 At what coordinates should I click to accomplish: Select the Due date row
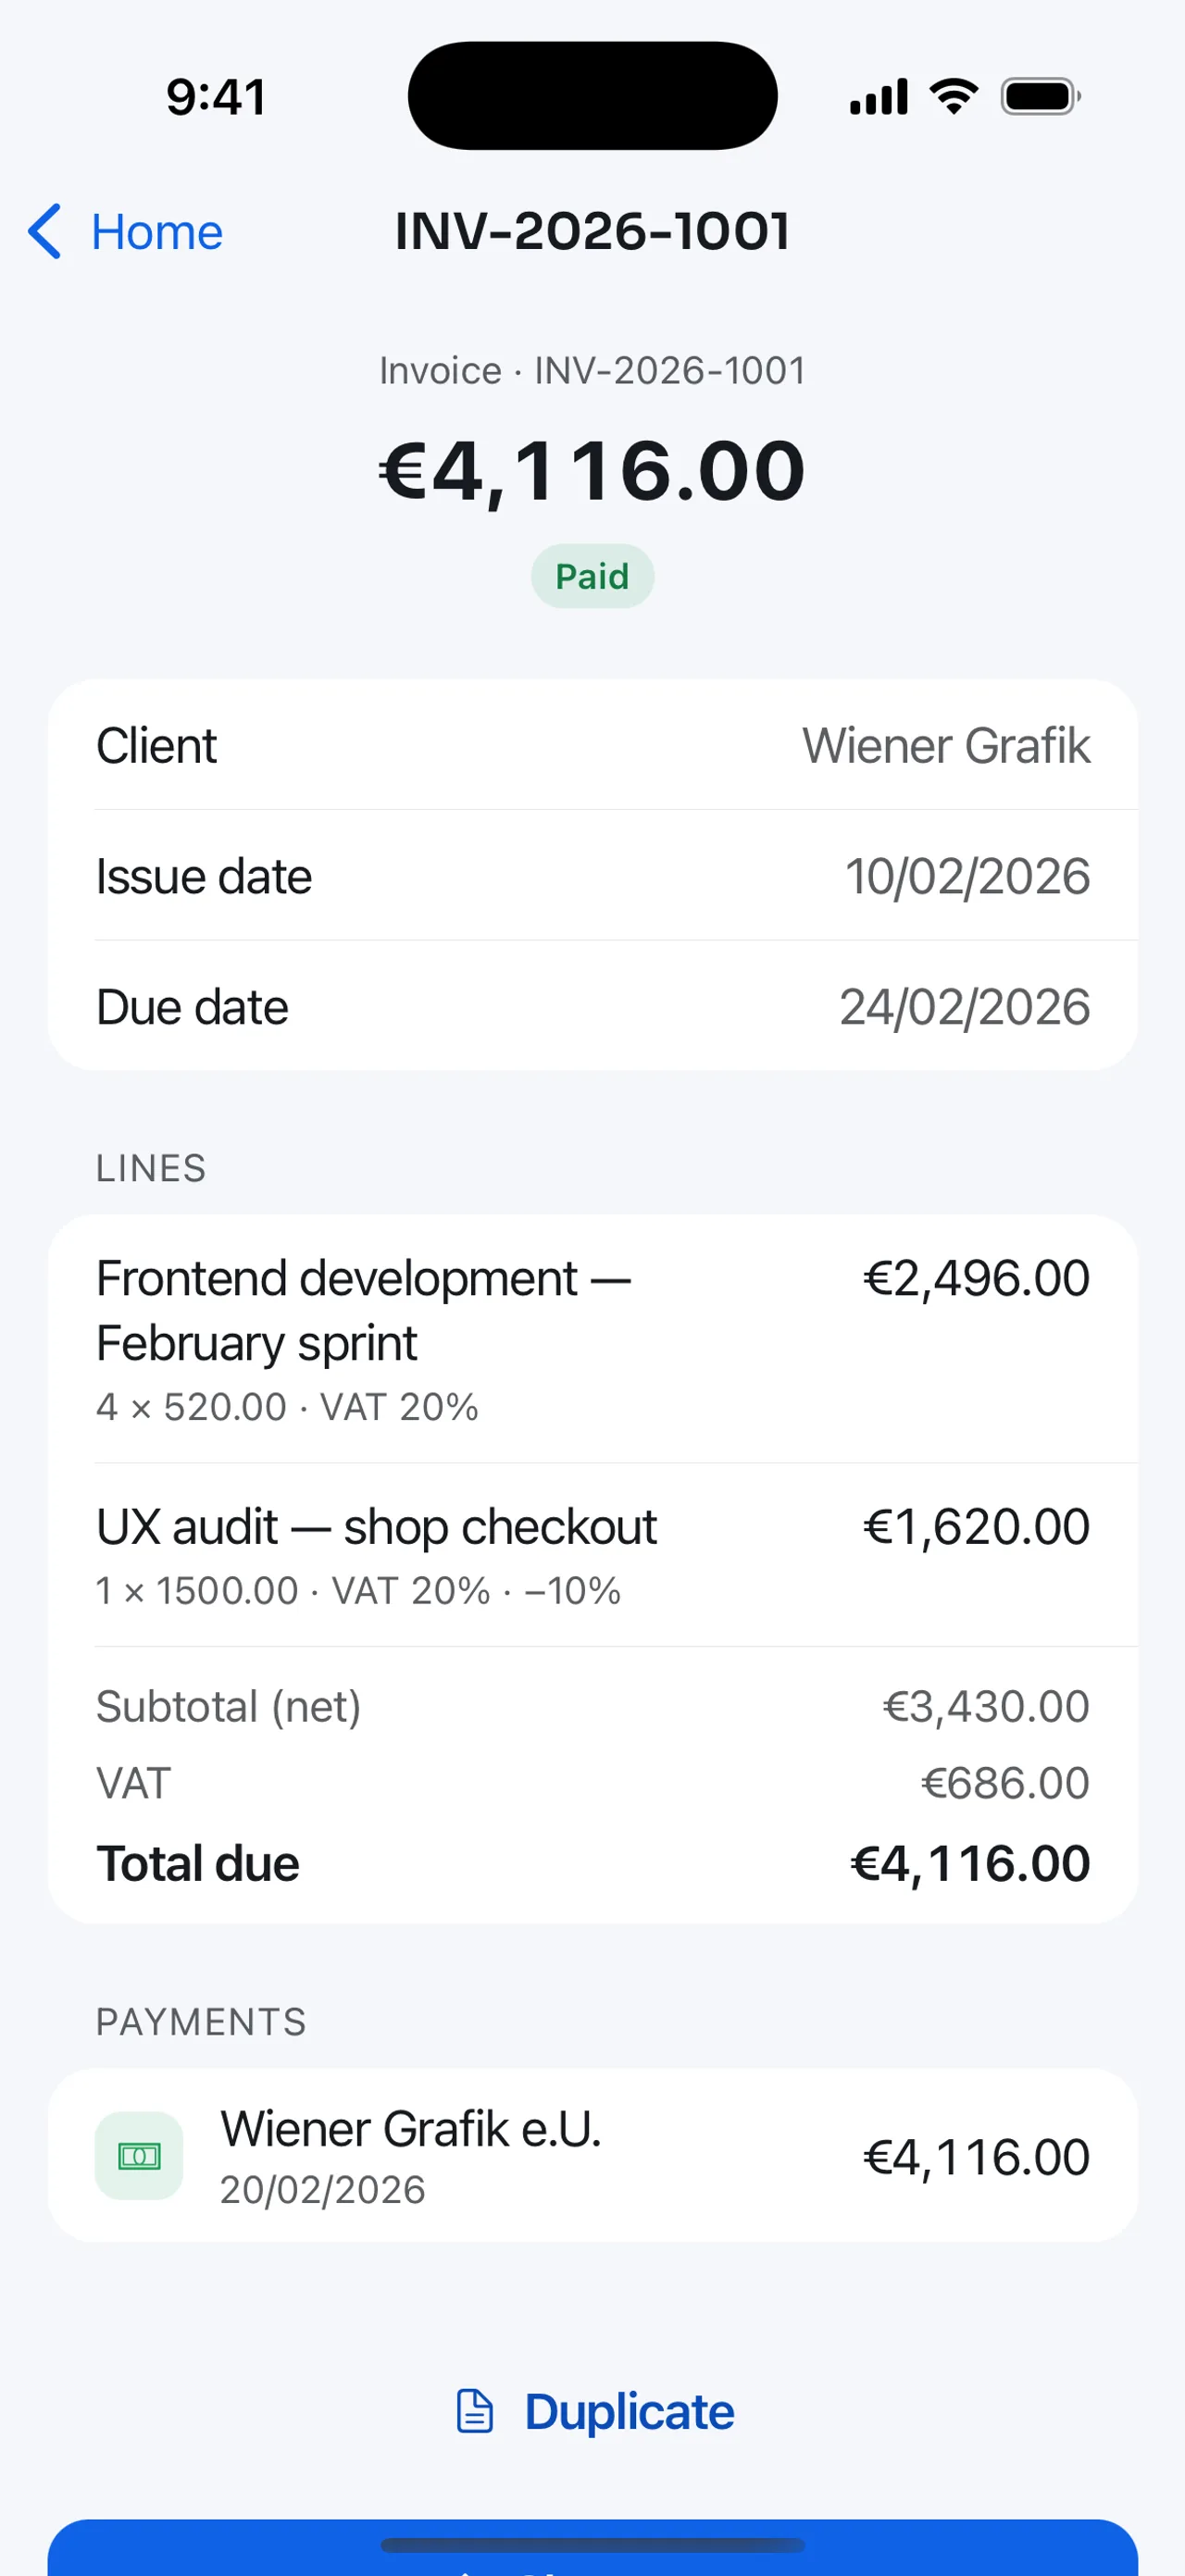[x=592, y=1006]
